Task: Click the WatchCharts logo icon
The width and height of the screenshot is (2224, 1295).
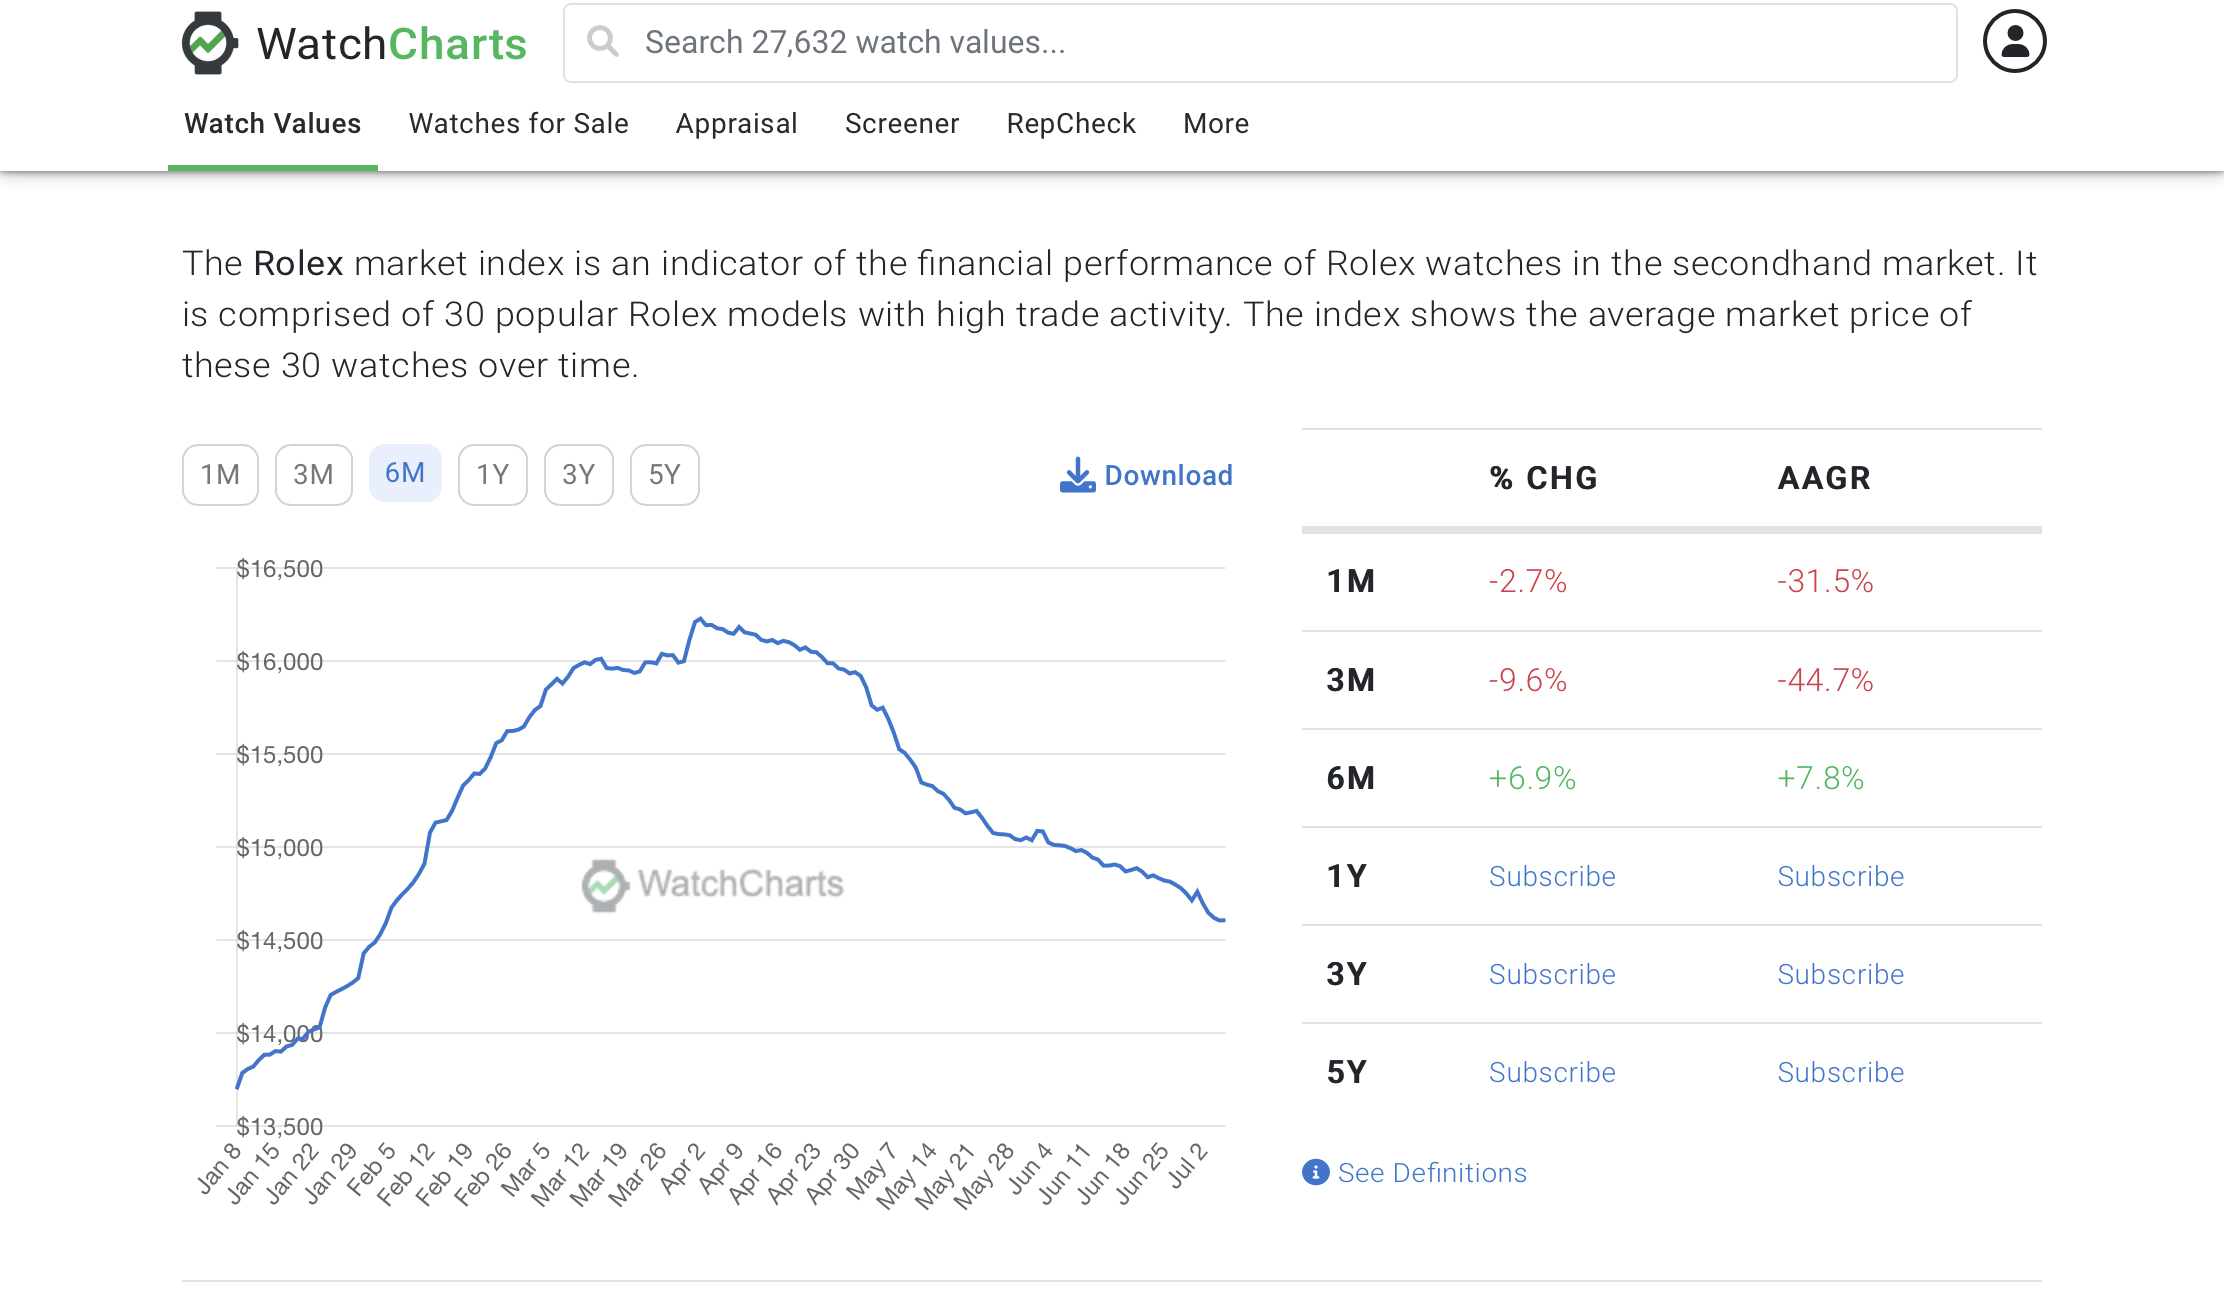Action: tap(209, 43)
